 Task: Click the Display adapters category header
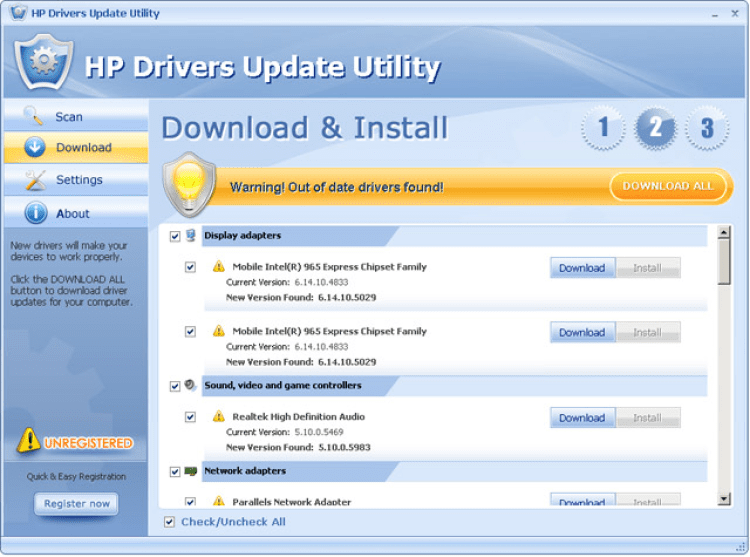[x=454, y=236]
